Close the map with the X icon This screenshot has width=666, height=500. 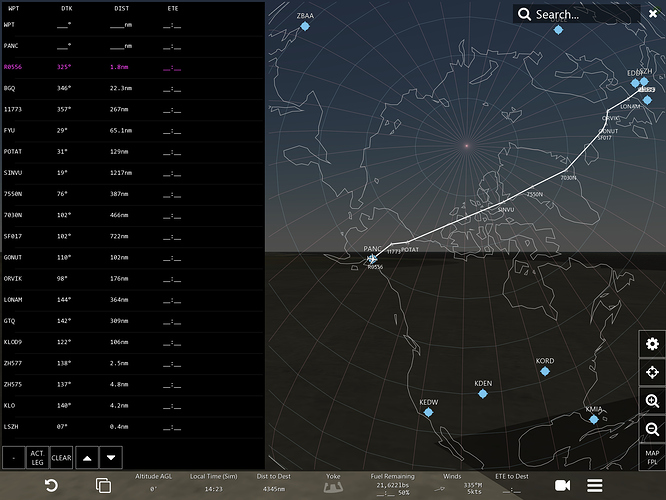coord(653,14)
